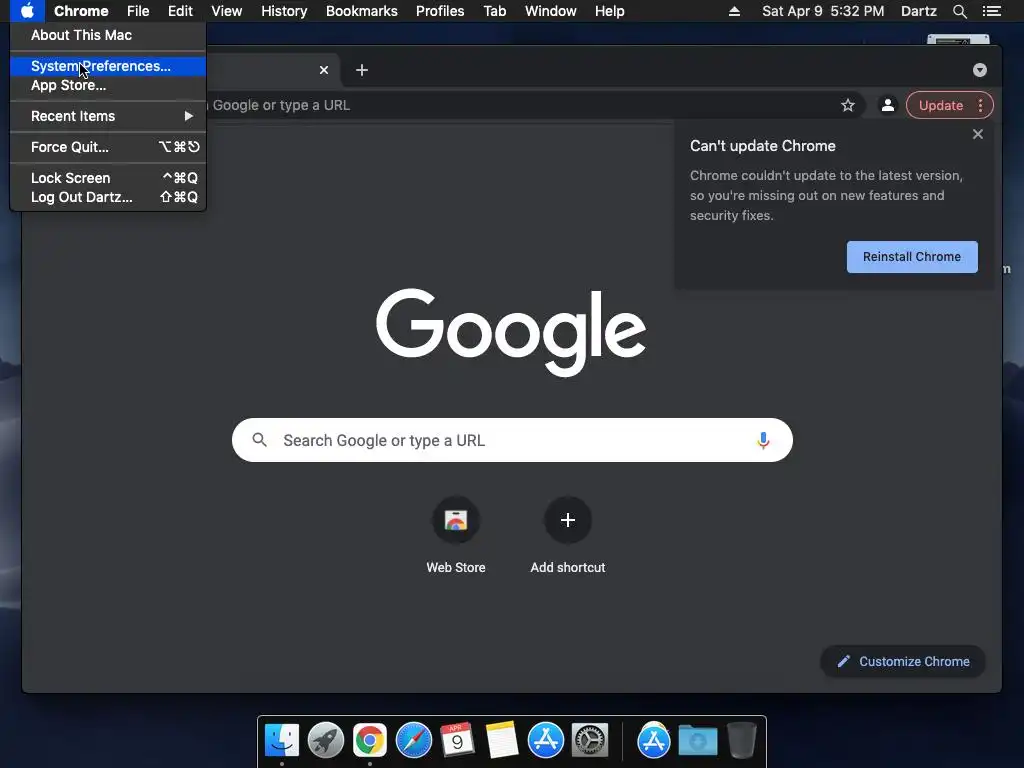
Task: Open the Downloads folder in Dock
Action: [697, 741]
